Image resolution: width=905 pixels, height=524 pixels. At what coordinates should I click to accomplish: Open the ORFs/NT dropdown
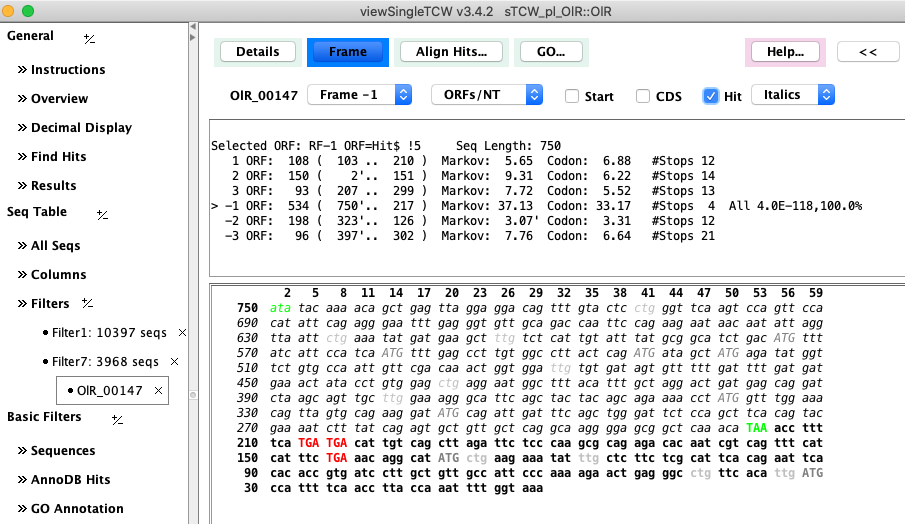(x=486, y=95)
